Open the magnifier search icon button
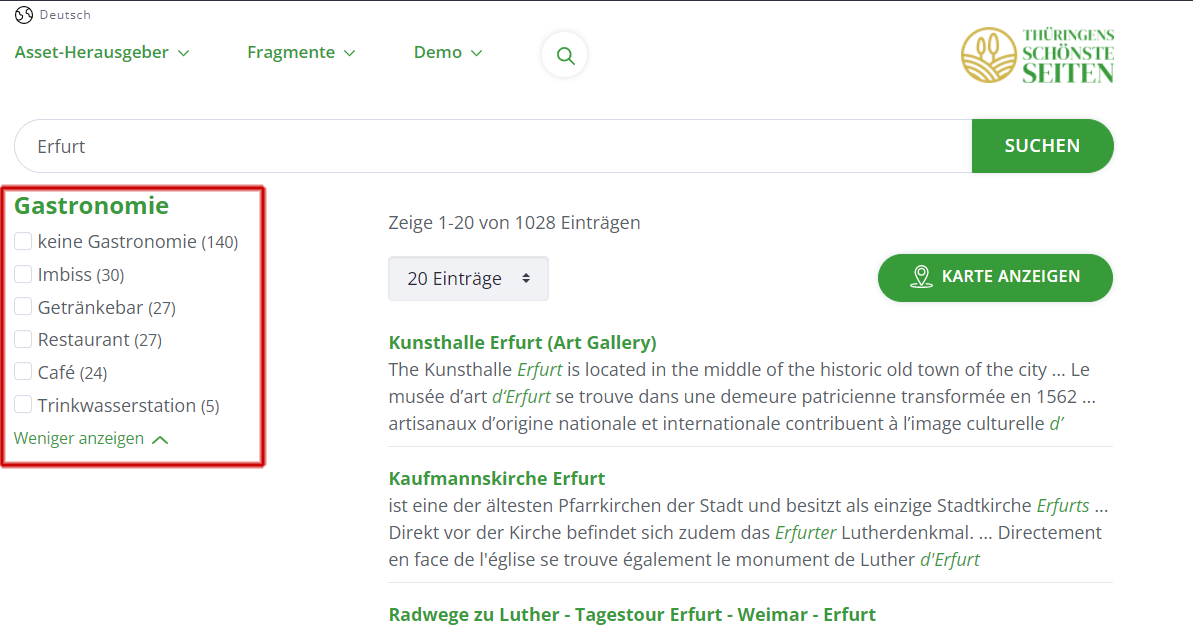This screenshot has height=629, width=1193. 565,55
